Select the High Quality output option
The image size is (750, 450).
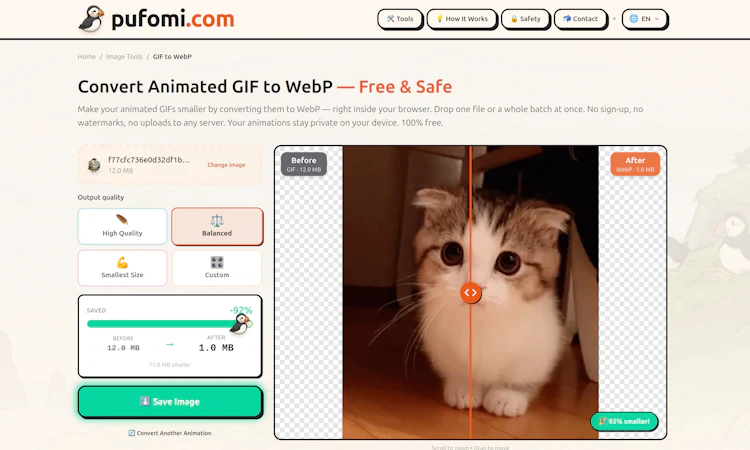coord(122,226)
